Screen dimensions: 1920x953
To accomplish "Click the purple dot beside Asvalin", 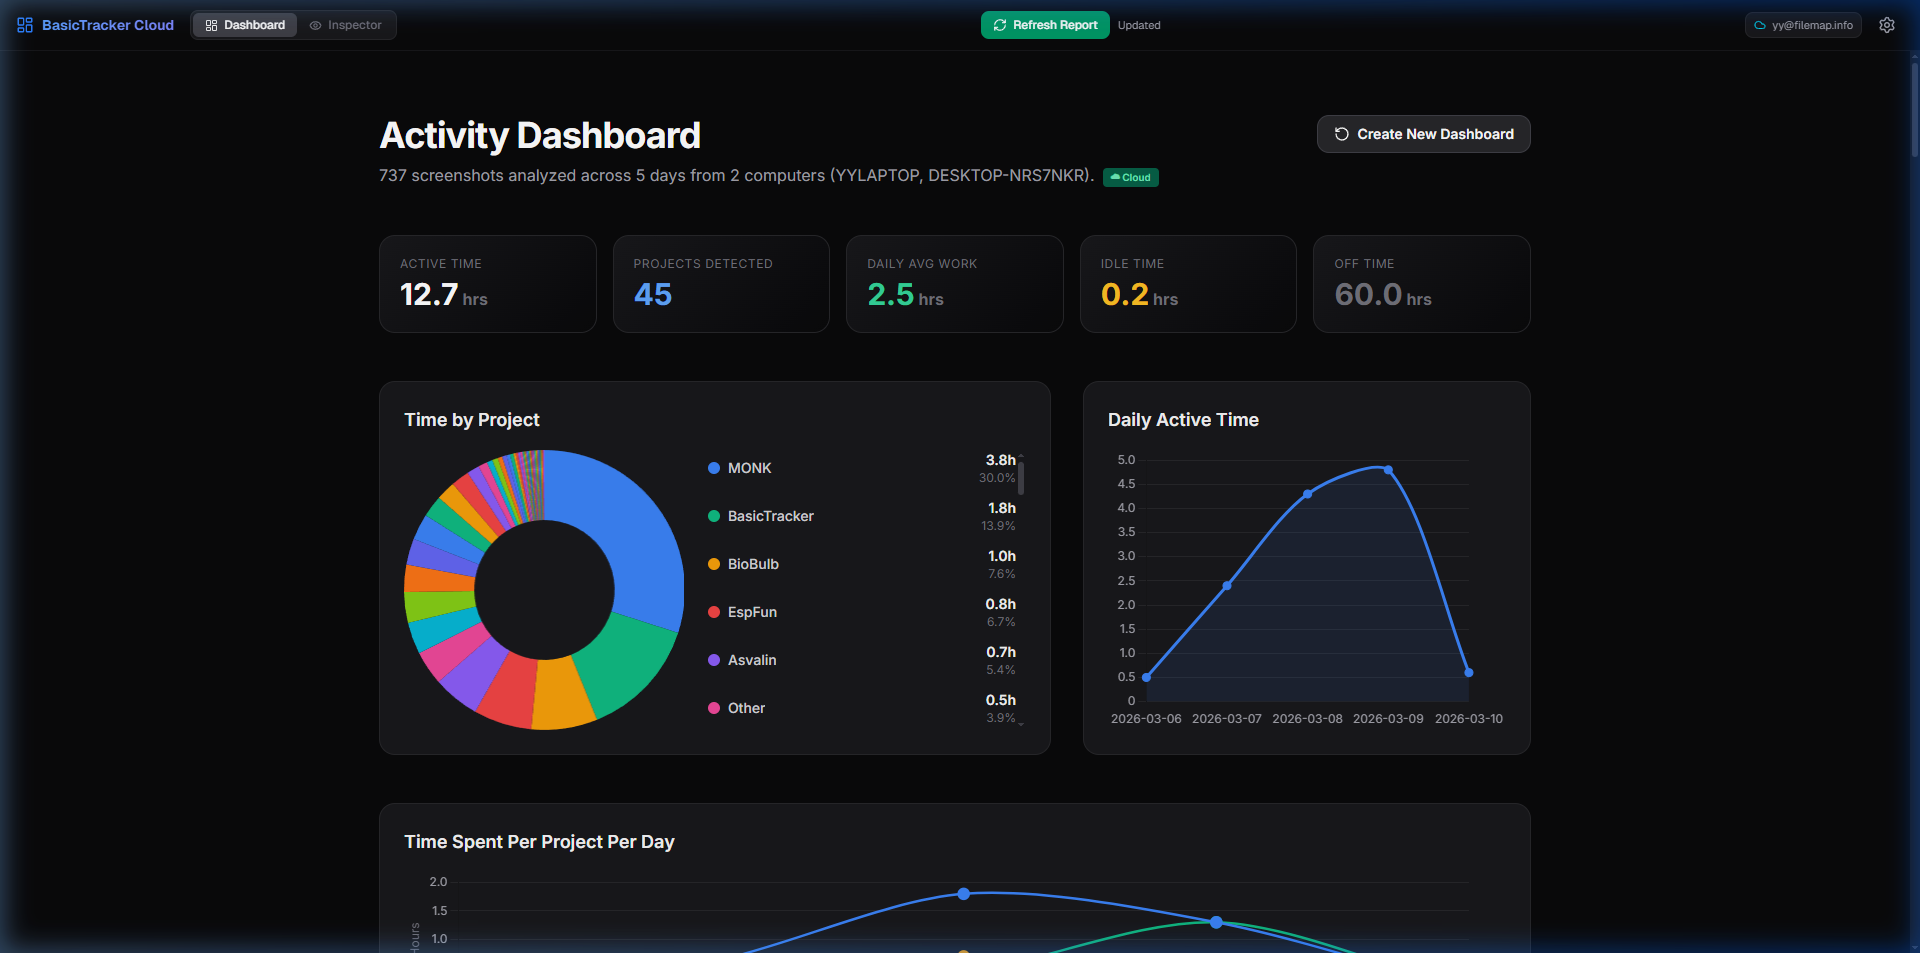I will click(713, 660).
